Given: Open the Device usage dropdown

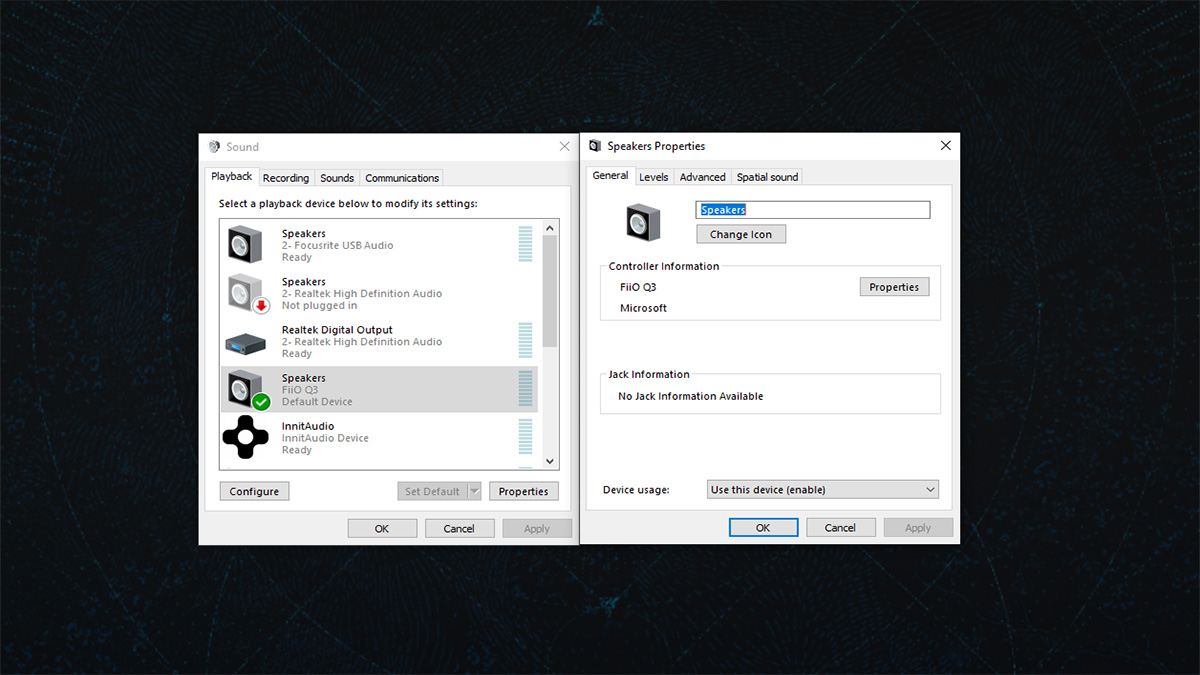Looking at the screenshot, I should [822, 490].
